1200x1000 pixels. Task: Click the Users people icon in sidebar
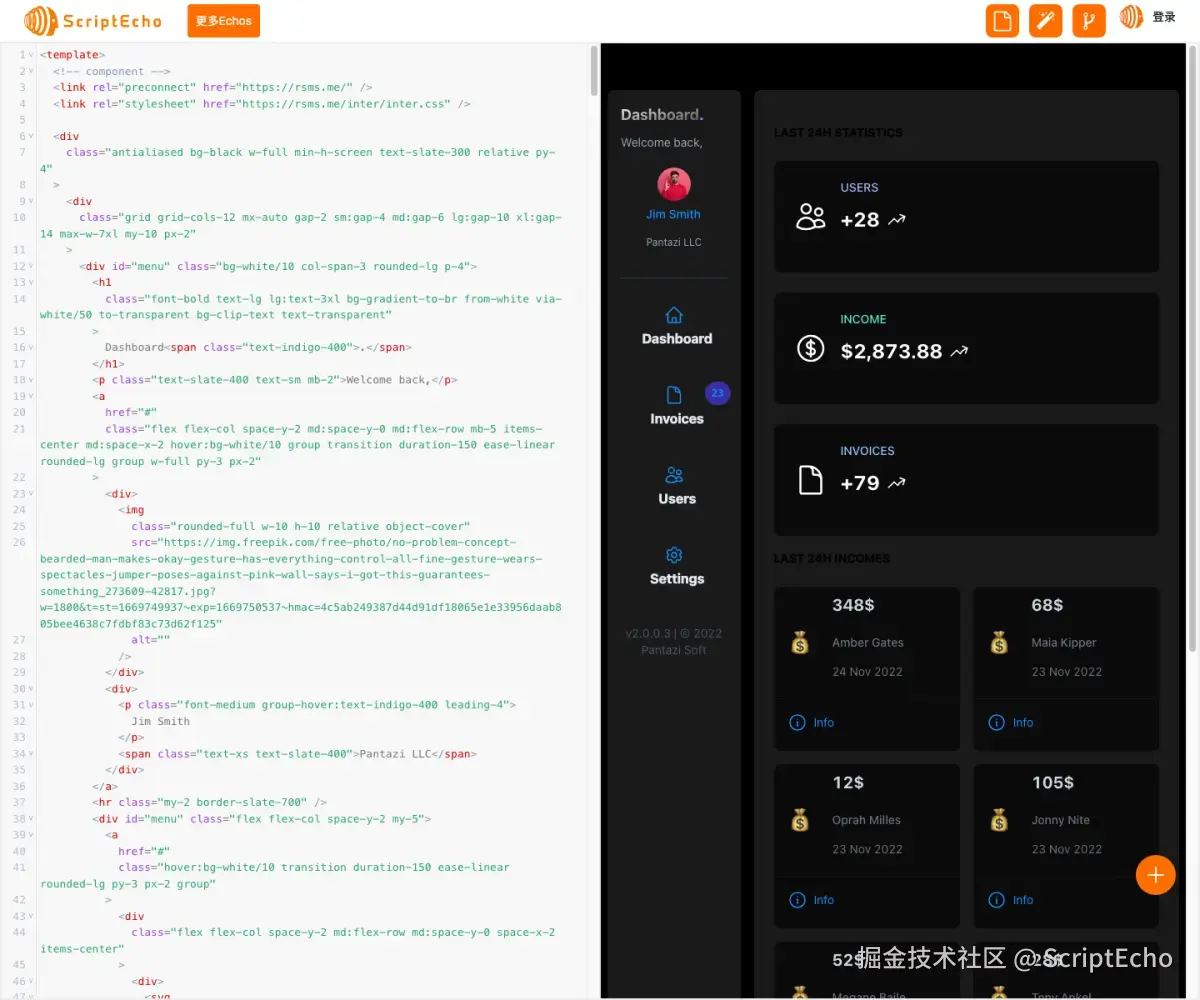click(674, 474)
